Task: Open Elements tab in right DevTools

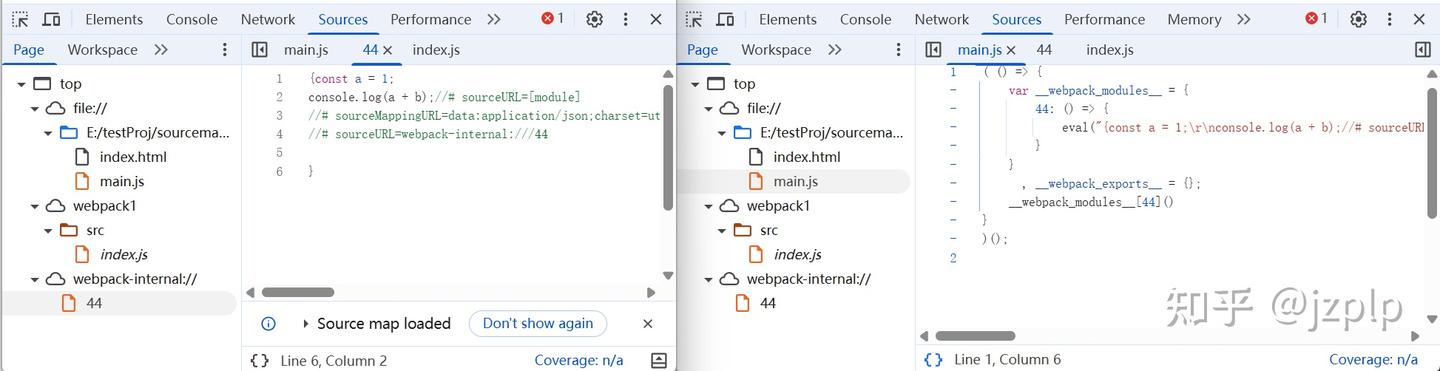Action: [x=788, y=19]
